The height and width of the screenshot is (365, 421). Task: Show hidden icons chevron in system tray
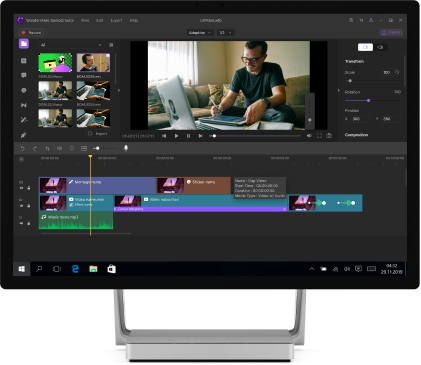[312, 269]
